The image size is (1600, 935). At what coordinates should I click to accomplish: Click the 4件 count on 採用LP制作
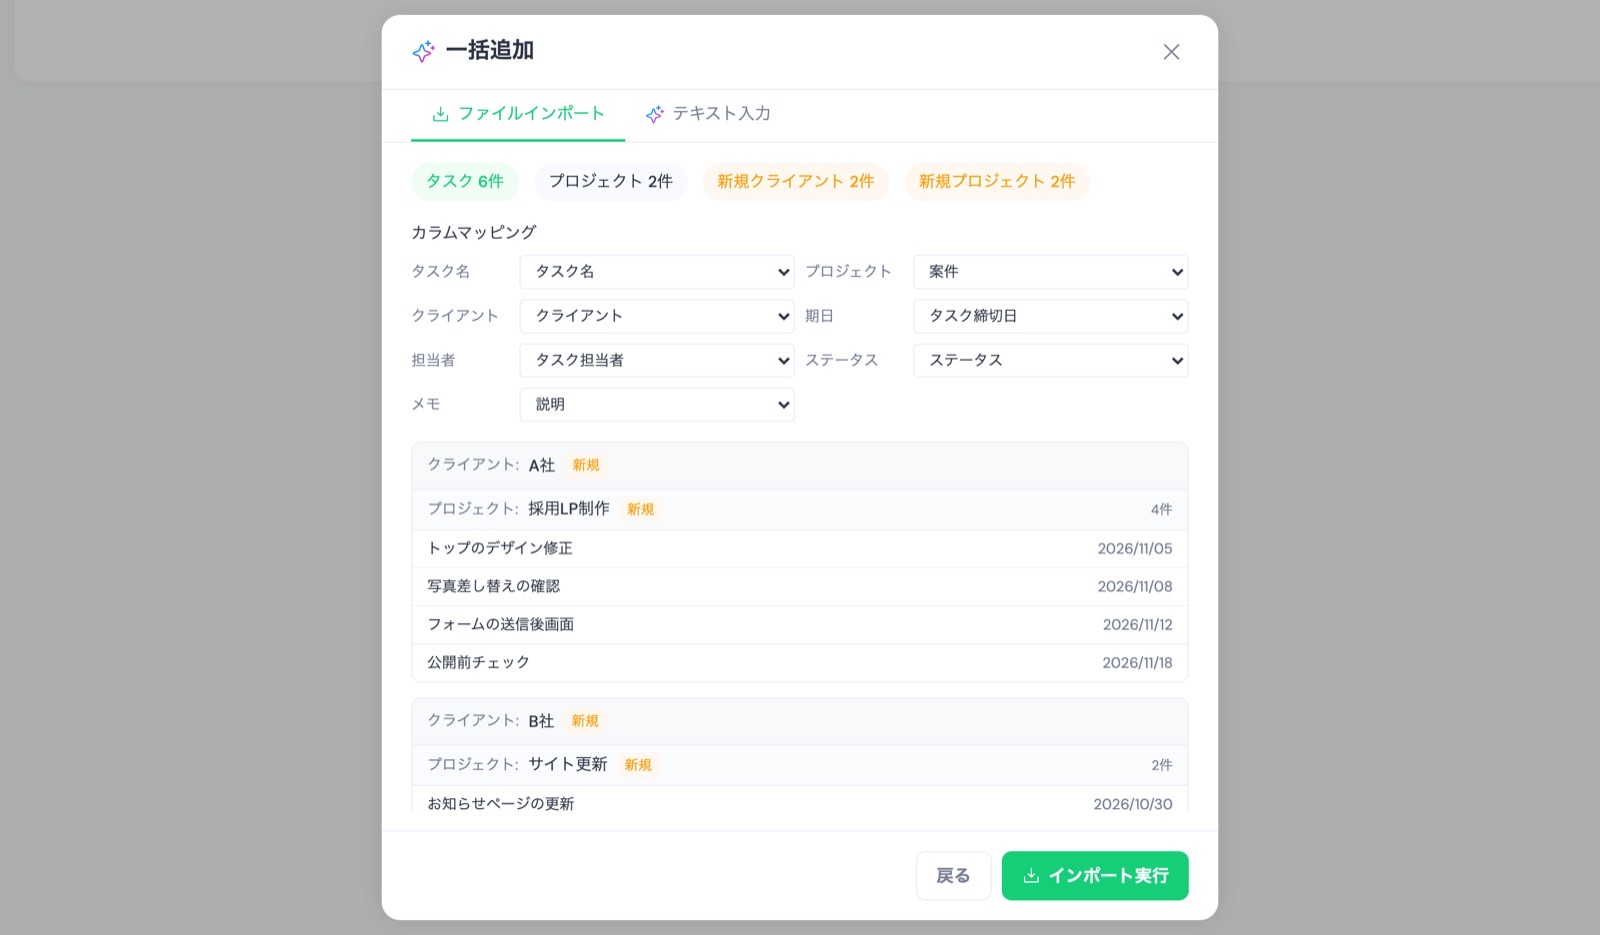pyautogui.click(x=1161, y=509)
